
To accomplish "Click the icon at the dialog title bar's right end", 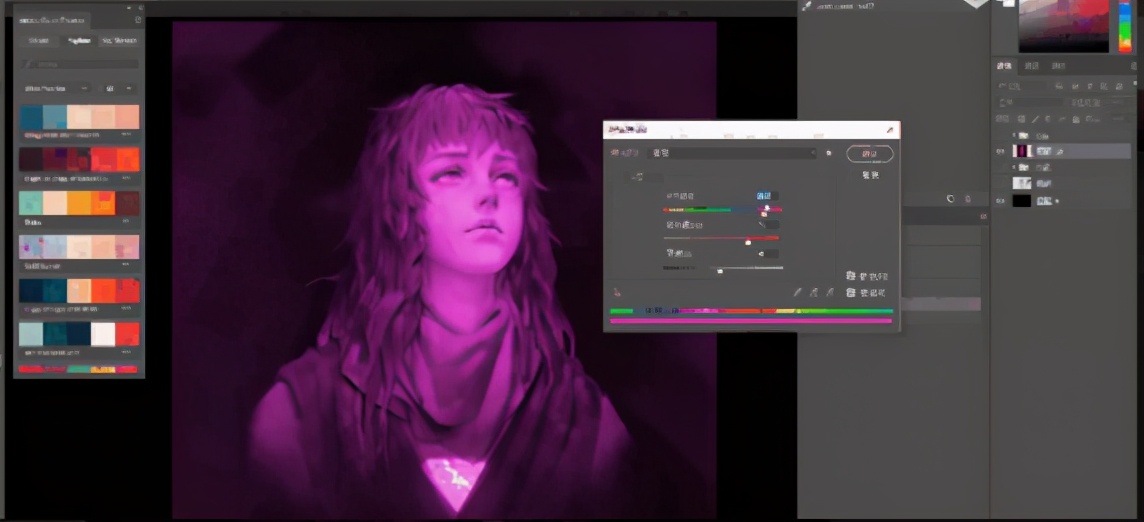I will 890,130.
